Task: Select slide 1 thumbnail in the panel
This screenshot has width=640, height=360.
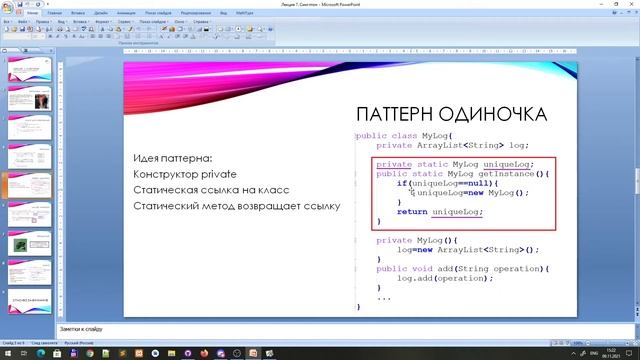Action: 29,69
